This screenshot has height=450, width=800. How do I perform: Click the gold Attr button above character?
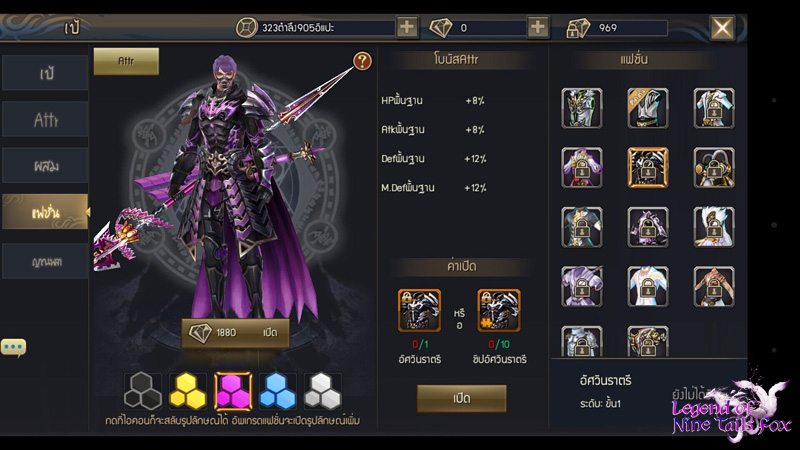click(x=126, y=61)
